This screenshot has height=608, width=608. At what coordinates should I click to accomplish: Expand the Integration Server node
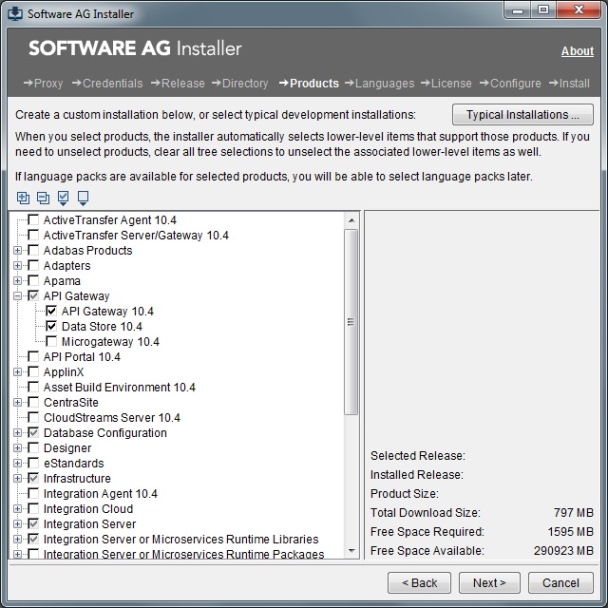(x=17, y=524)
